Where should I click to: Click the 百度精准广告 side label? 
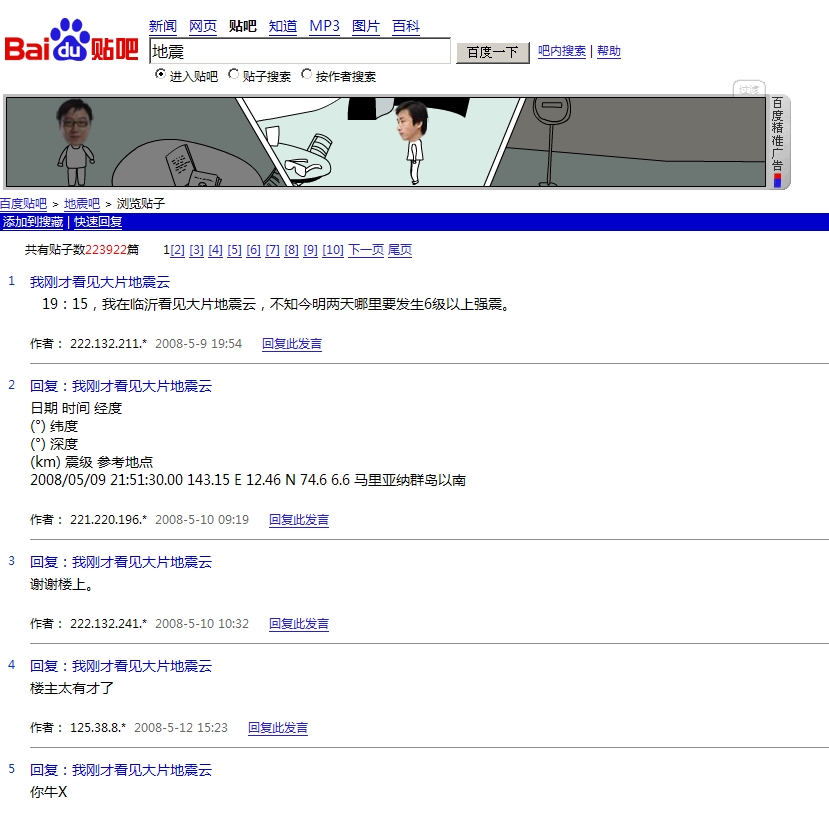click(777, 142)
